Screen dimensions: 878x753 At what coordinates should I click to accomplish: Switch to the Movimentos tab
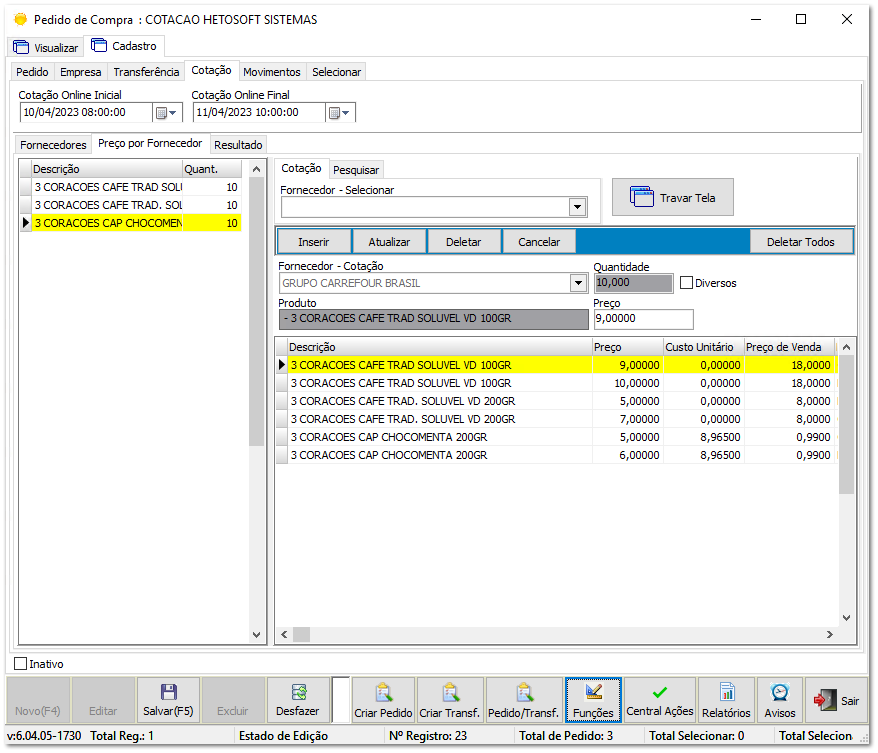coord(271,72)
